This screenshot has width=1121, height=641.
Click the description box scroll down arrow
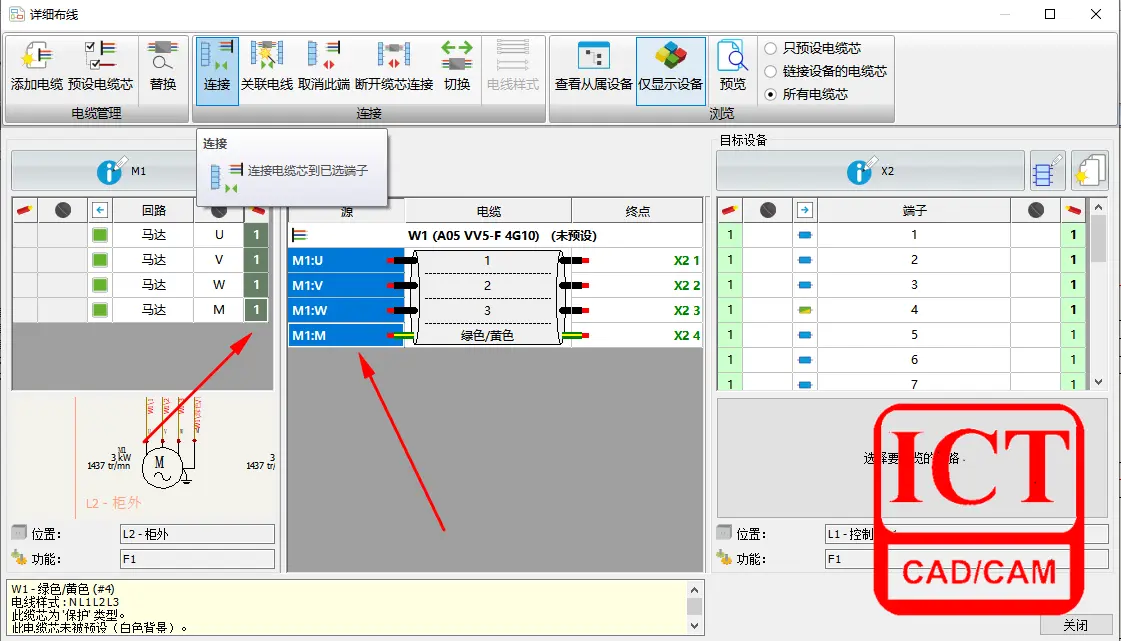694,625
